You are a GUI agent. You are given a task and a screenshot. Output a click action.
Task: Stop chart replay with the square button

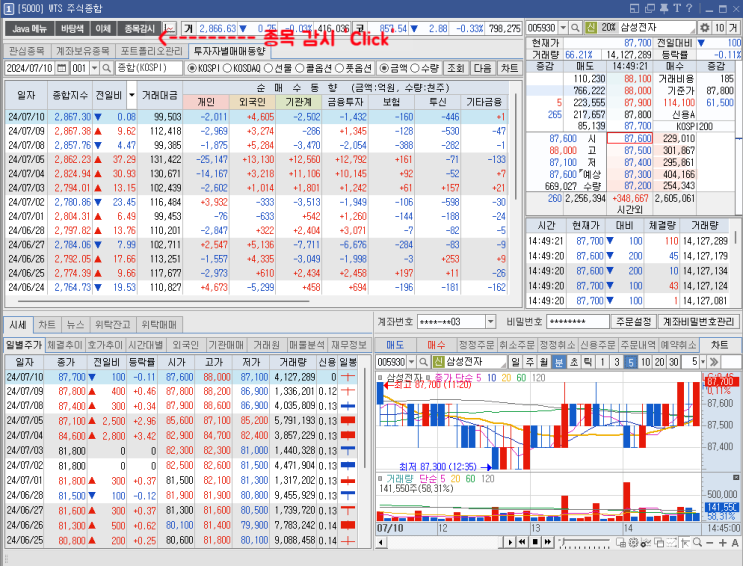pos(535,542)
